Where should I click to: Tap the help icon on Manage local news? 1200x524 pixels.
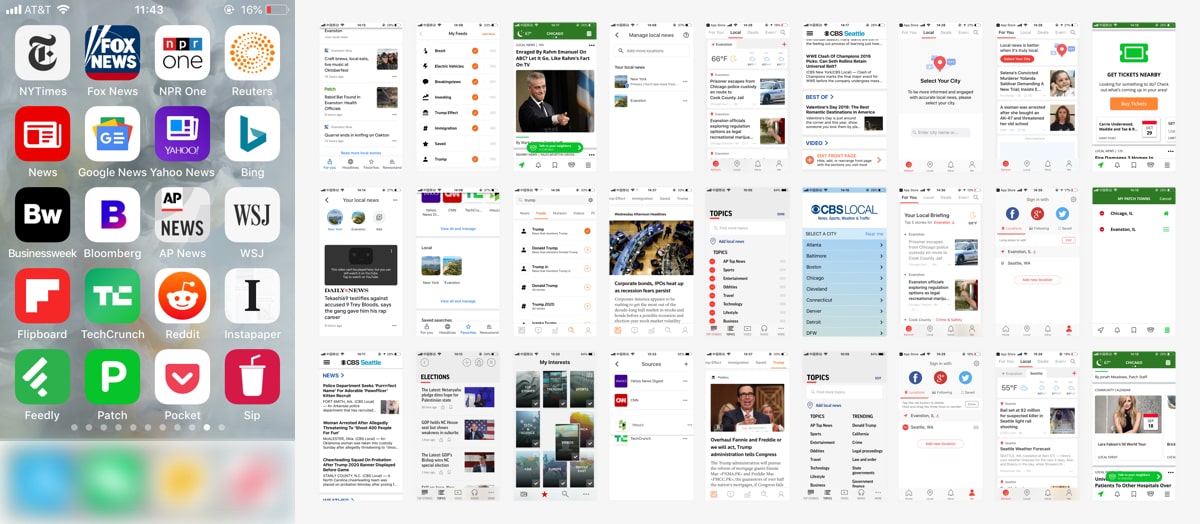coord(686,35)
